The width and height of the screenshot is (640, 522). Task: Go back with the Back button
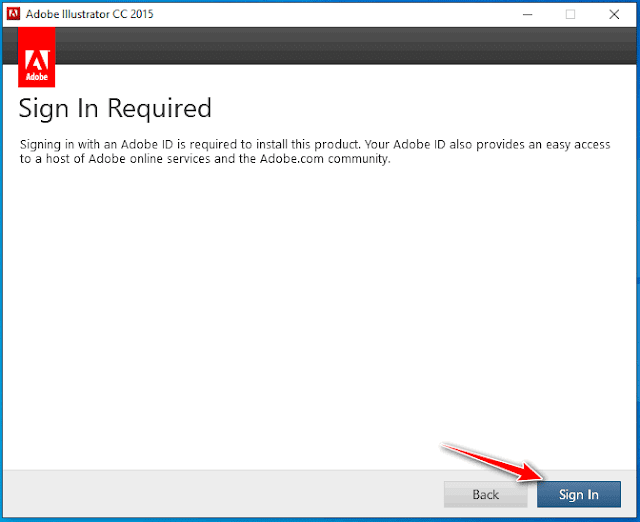(x=485, y=494)
